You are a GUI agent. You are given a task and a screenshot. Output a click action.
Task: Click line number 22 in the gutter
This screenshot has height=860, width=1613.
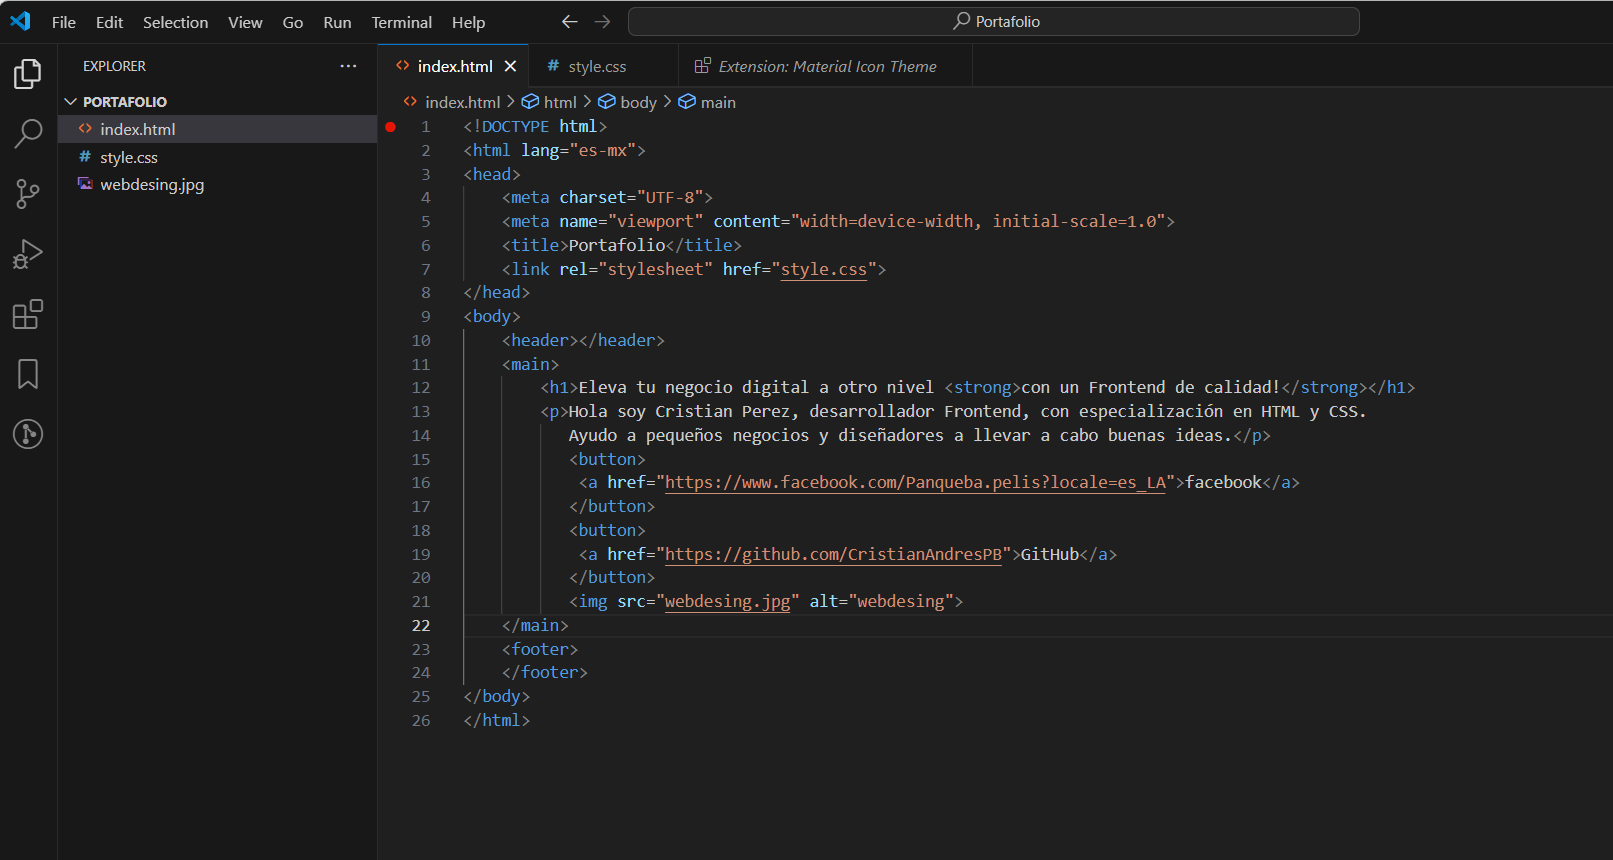[421, 625]
